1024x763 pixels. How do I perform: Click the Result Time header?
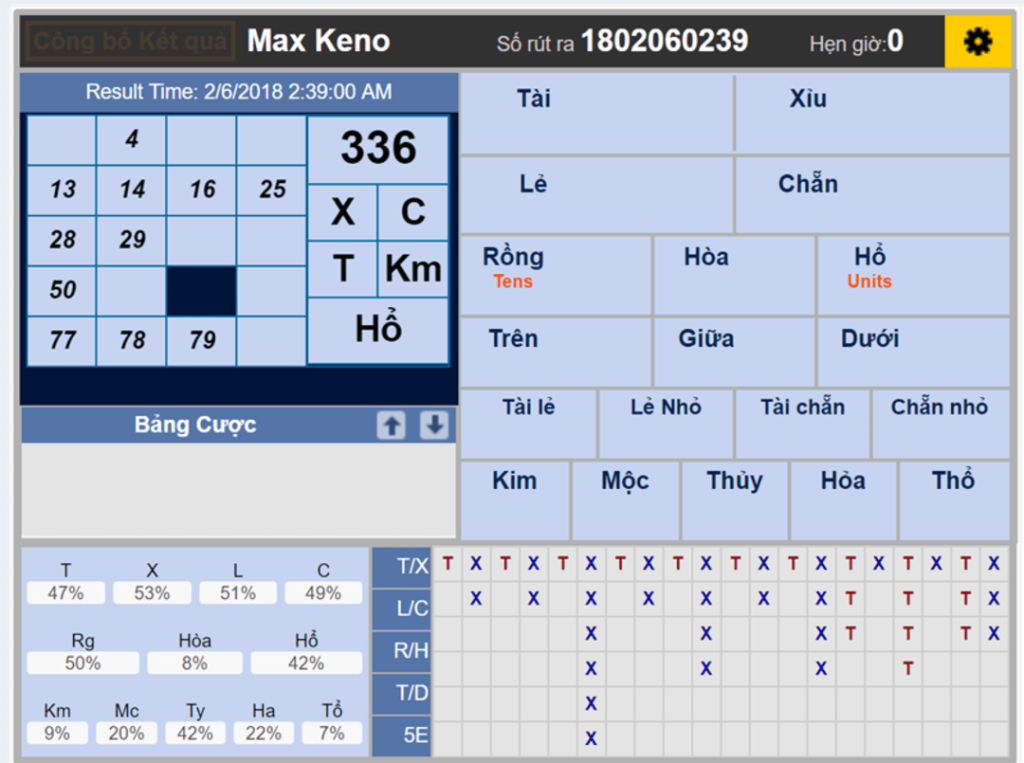239,91
